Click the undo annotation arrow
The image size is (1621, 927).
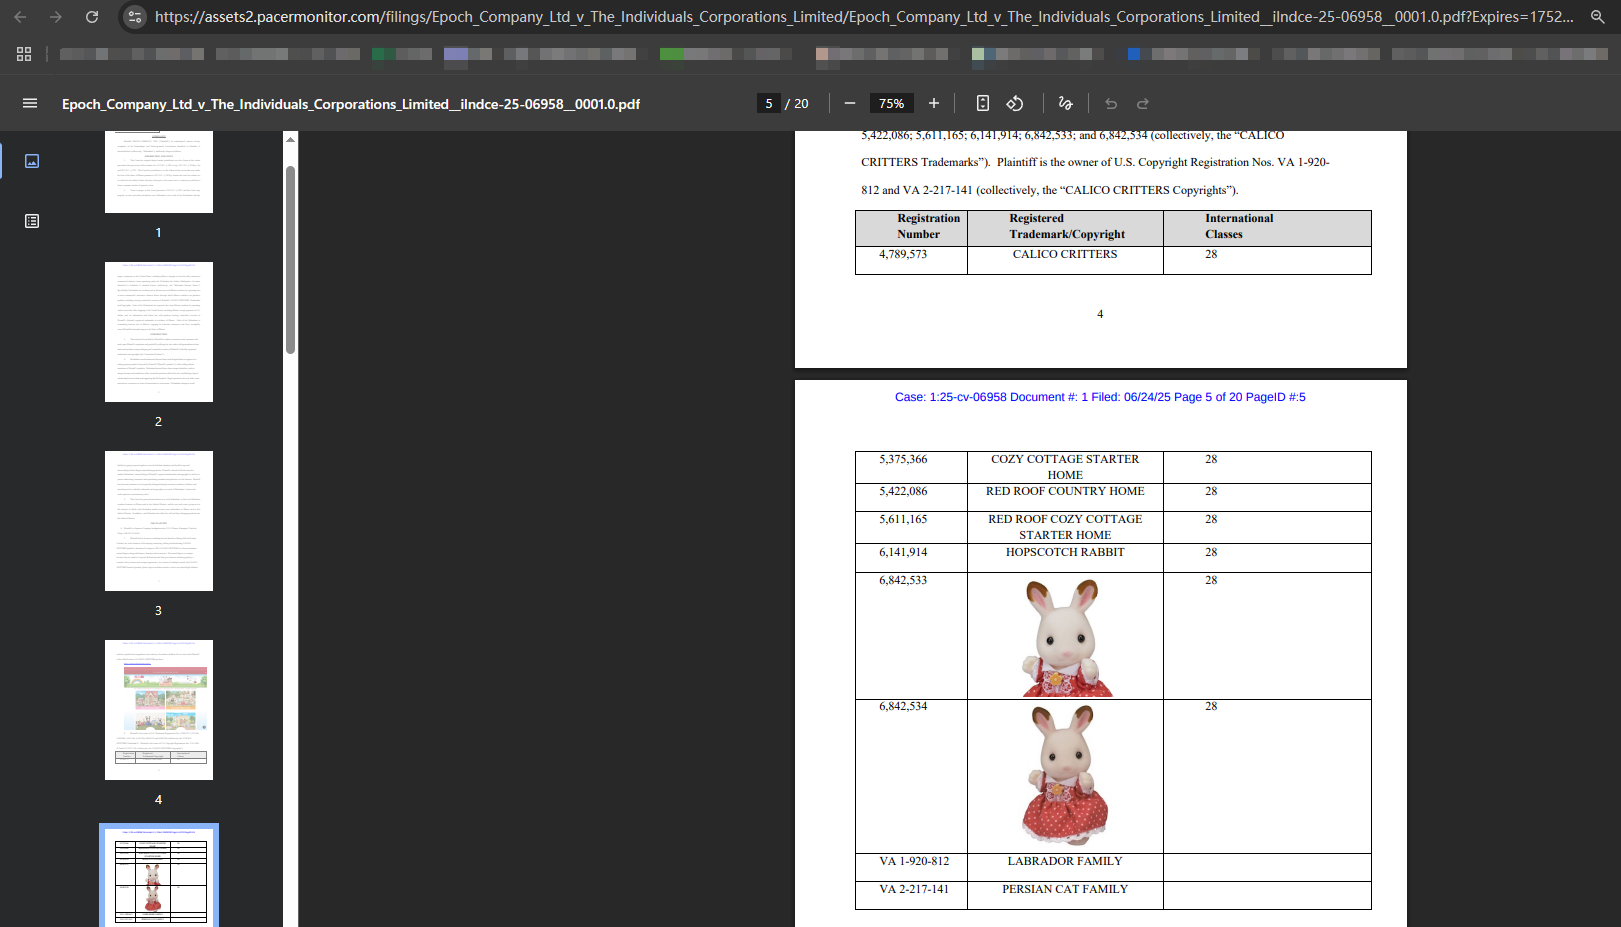[1111, 103]
